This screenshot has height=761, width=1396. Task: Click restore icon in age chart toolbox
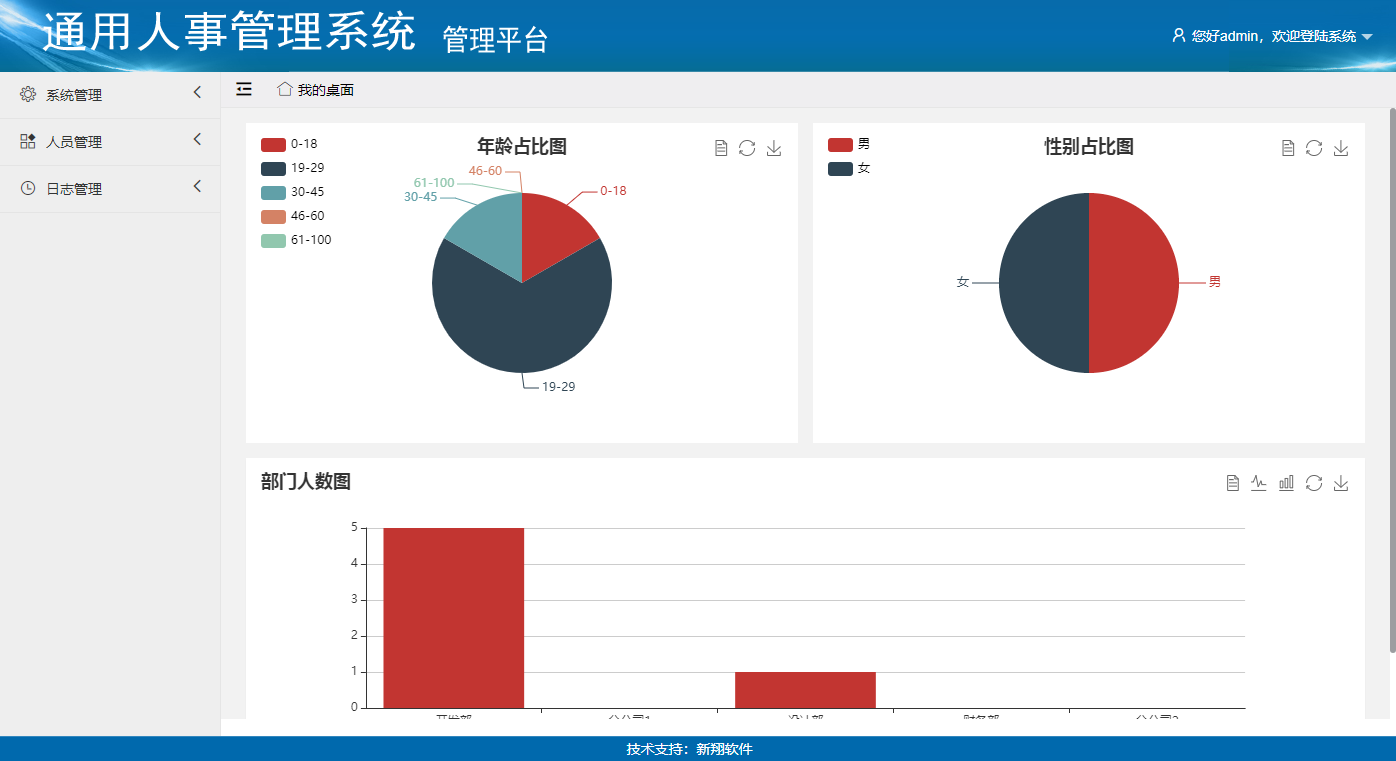click(747, 148)
